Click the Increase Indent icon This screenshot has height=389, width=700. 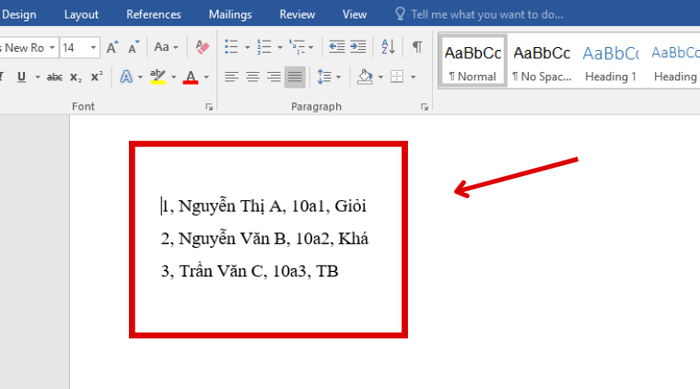pyautogui.click(x=358, y=47)
